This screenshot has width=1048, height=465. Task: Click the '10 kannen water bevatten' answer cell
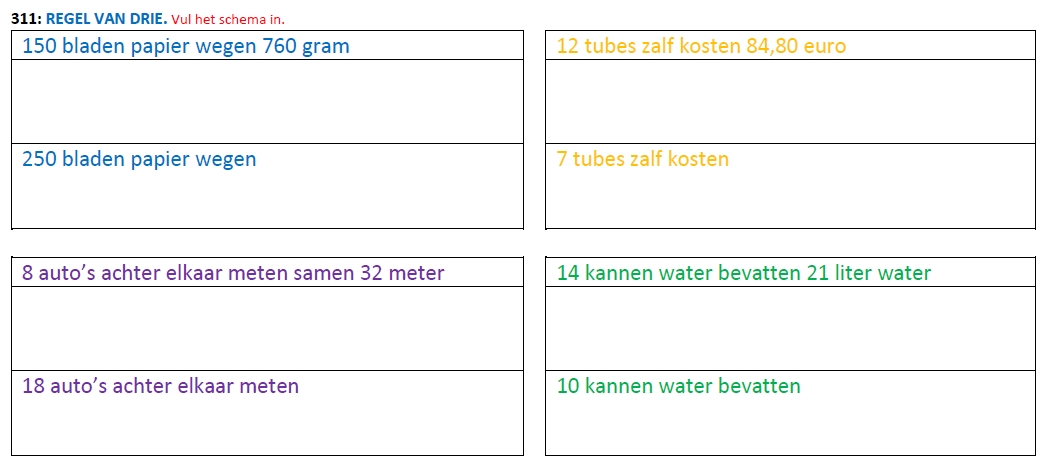[791, 413]
